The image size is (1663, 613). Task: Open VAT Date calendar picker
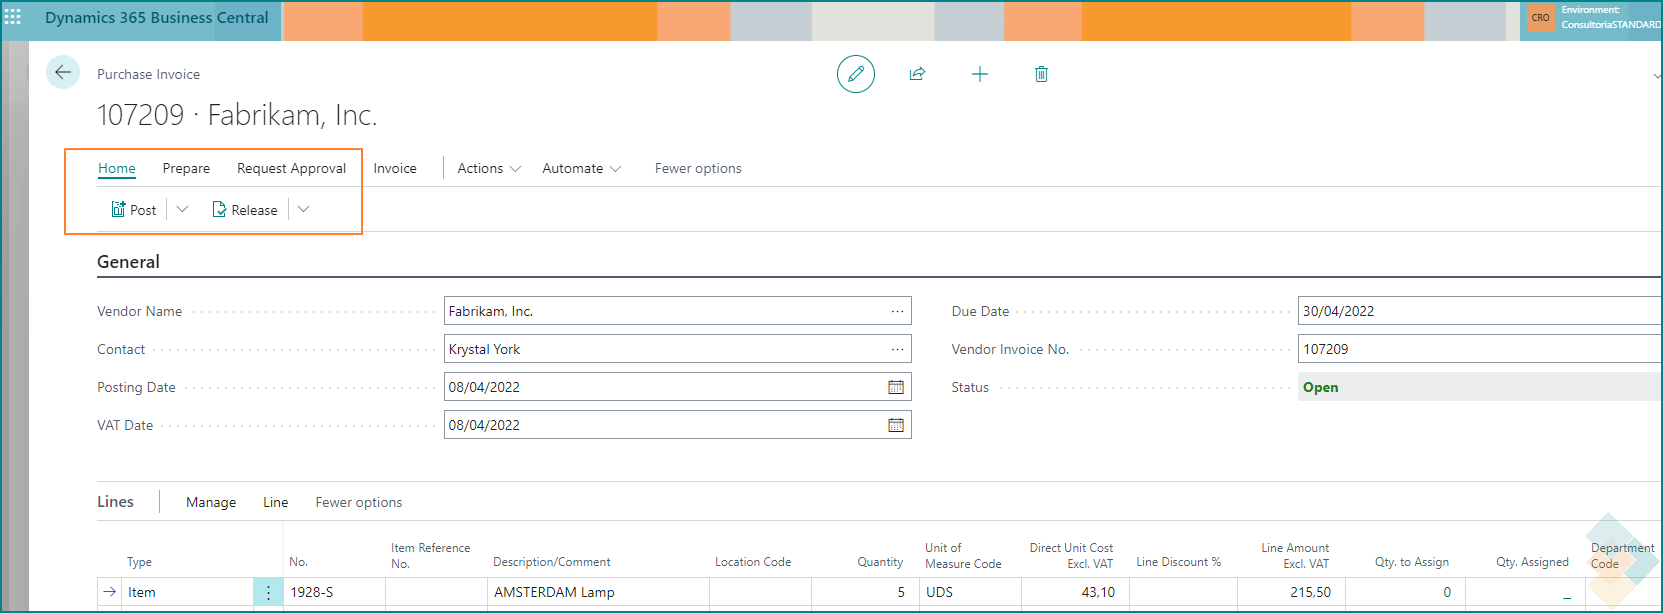(x=896, y=425)
